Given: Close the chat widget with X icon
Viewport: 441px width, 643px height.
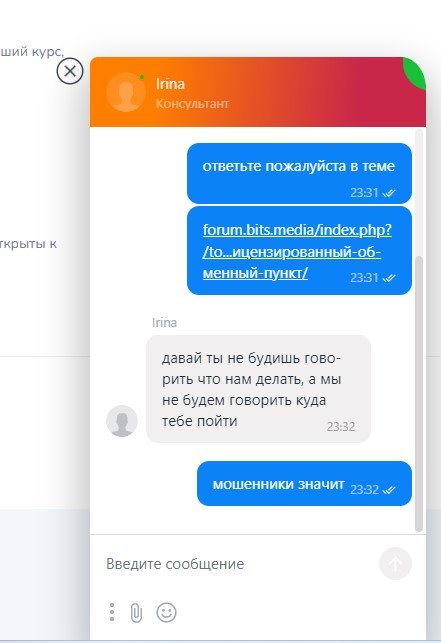Looking at the screenshot, I should pos(70,71).
